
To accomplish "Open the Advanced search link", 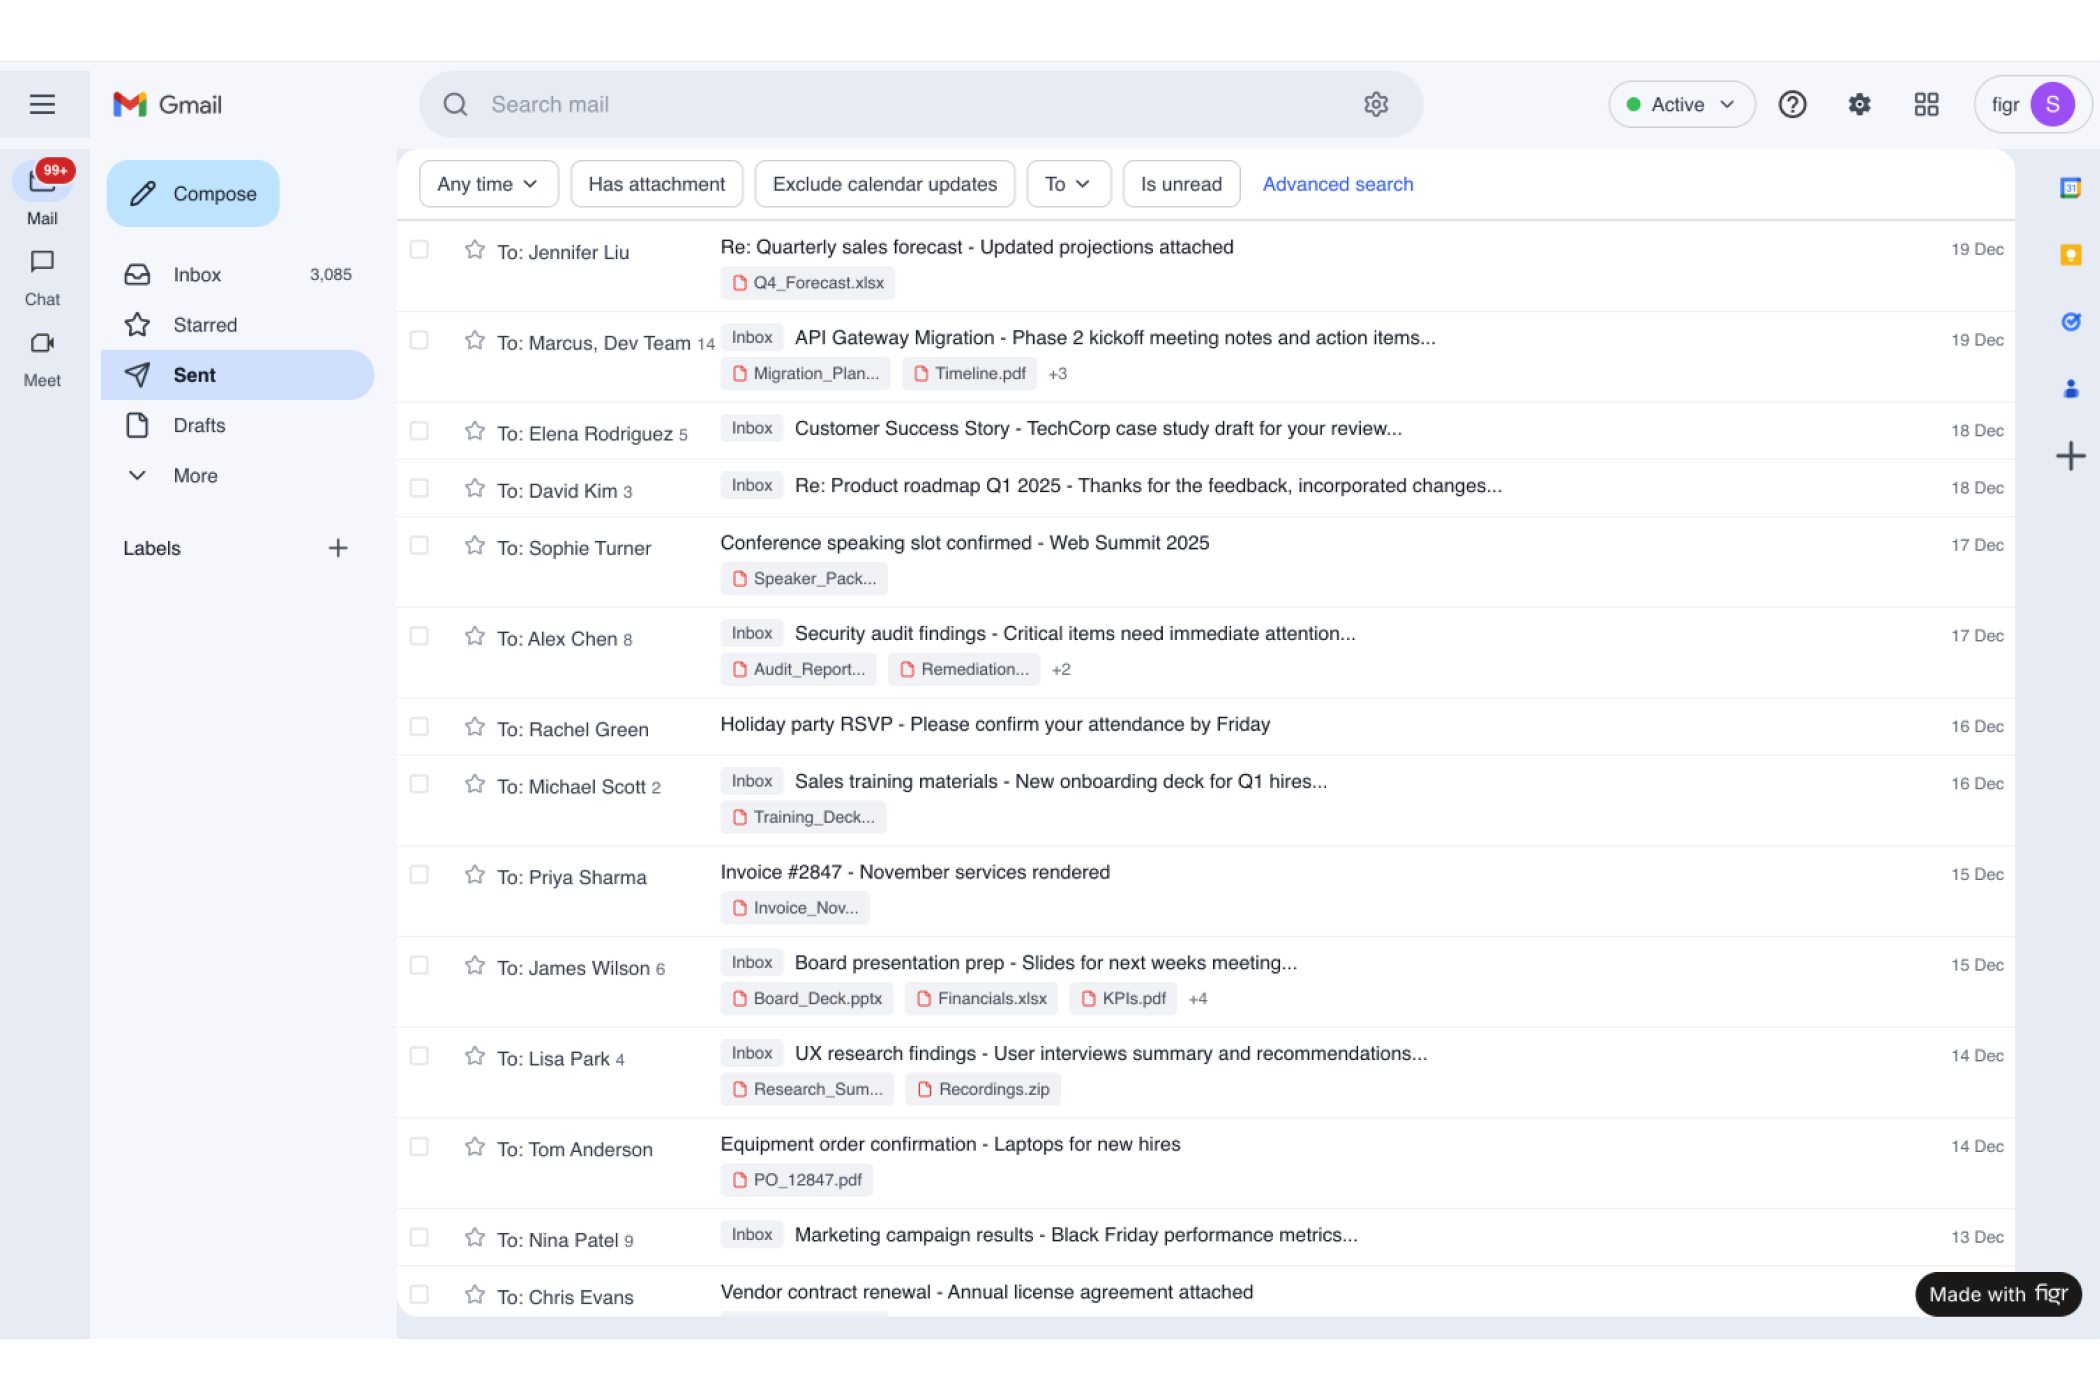I will pyautogui.click(x=1337, y=184).
